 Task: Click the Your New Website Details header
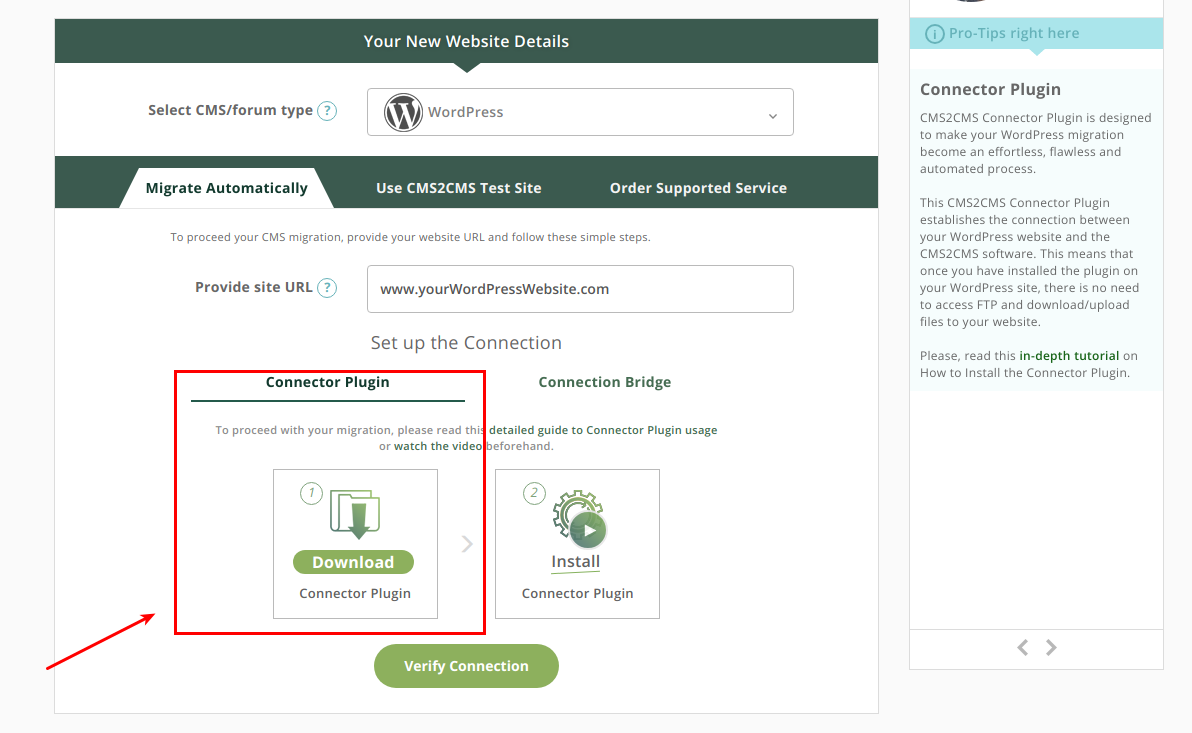tap(466, 41)
